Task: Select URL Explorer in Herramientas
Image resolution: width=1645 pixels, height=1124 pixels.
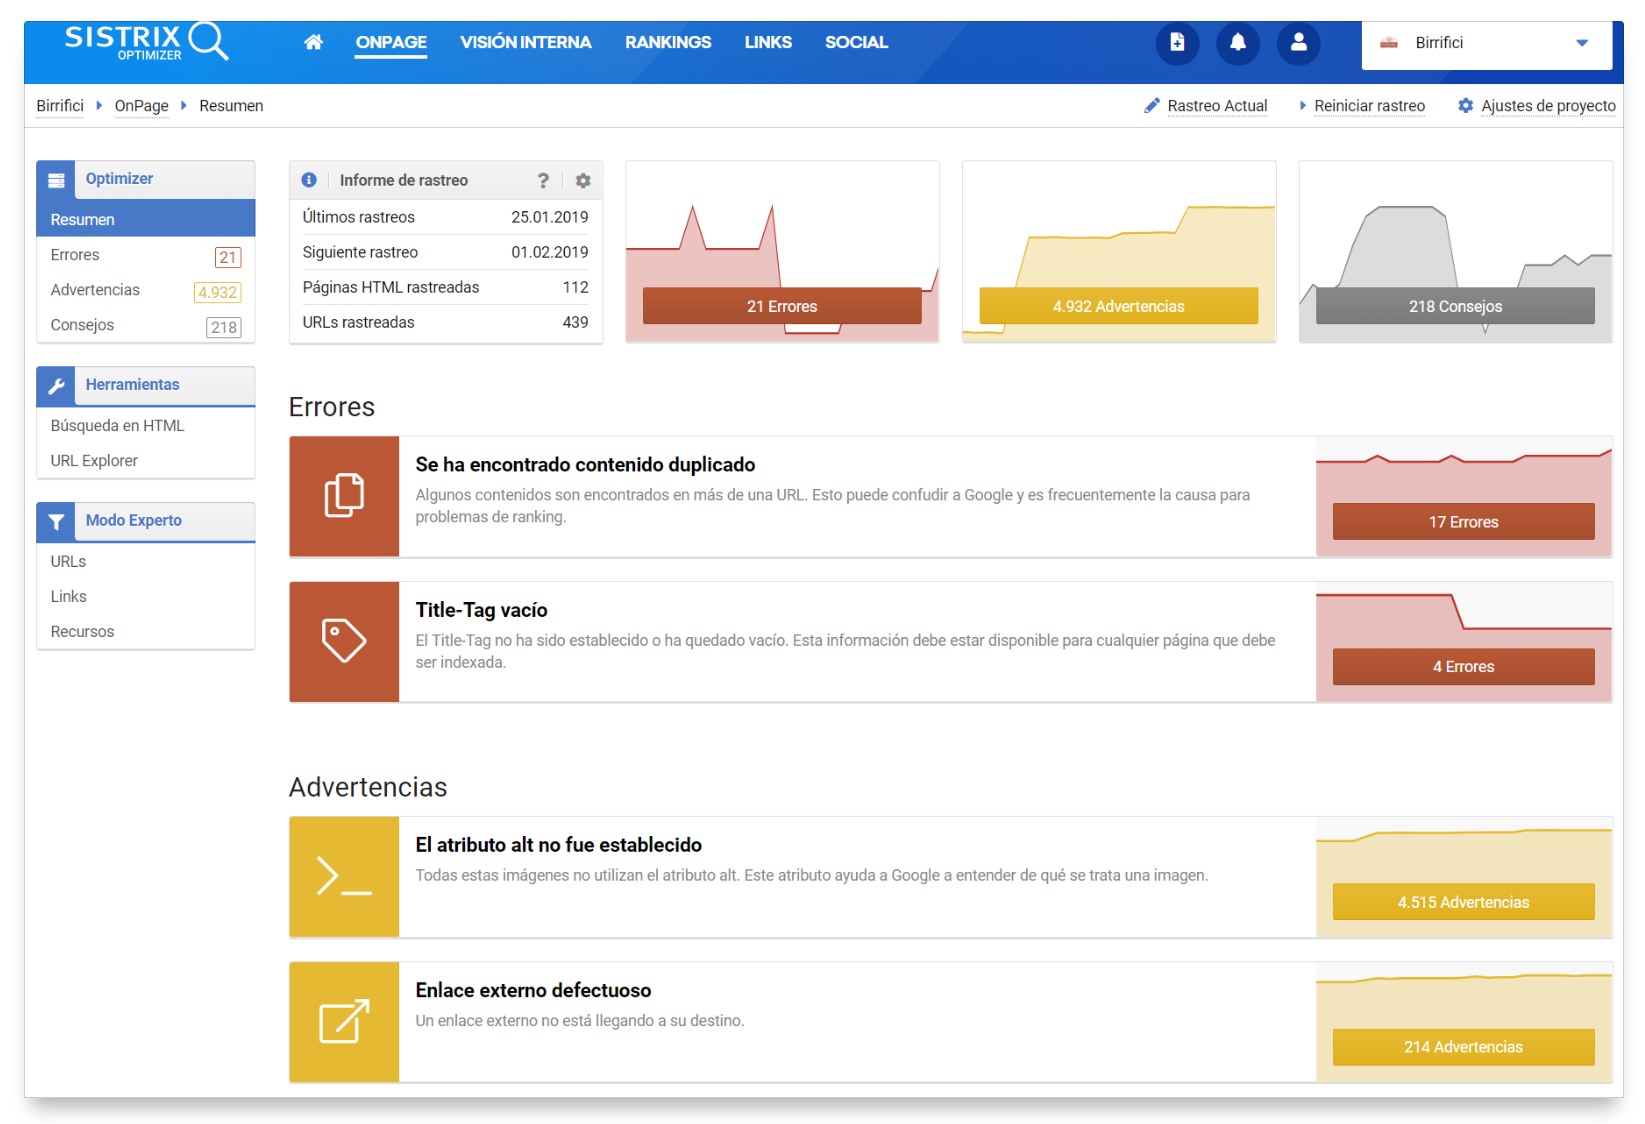Action: point(94,461)
